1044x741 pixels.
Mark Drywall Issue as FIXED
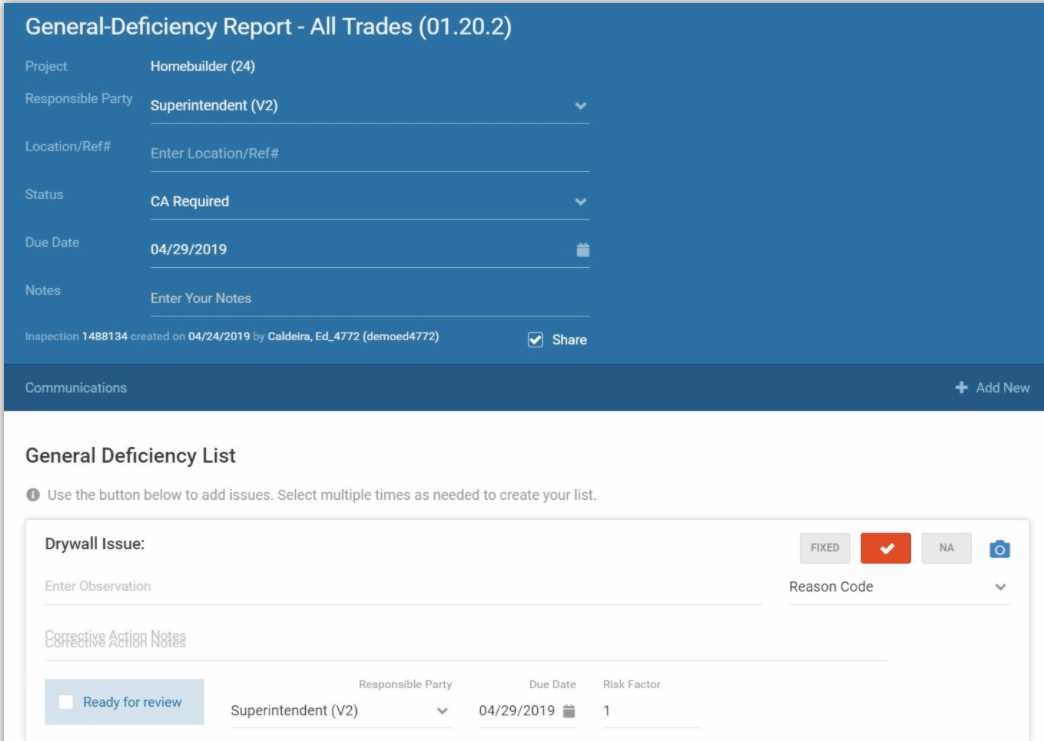tap(825, 548)
